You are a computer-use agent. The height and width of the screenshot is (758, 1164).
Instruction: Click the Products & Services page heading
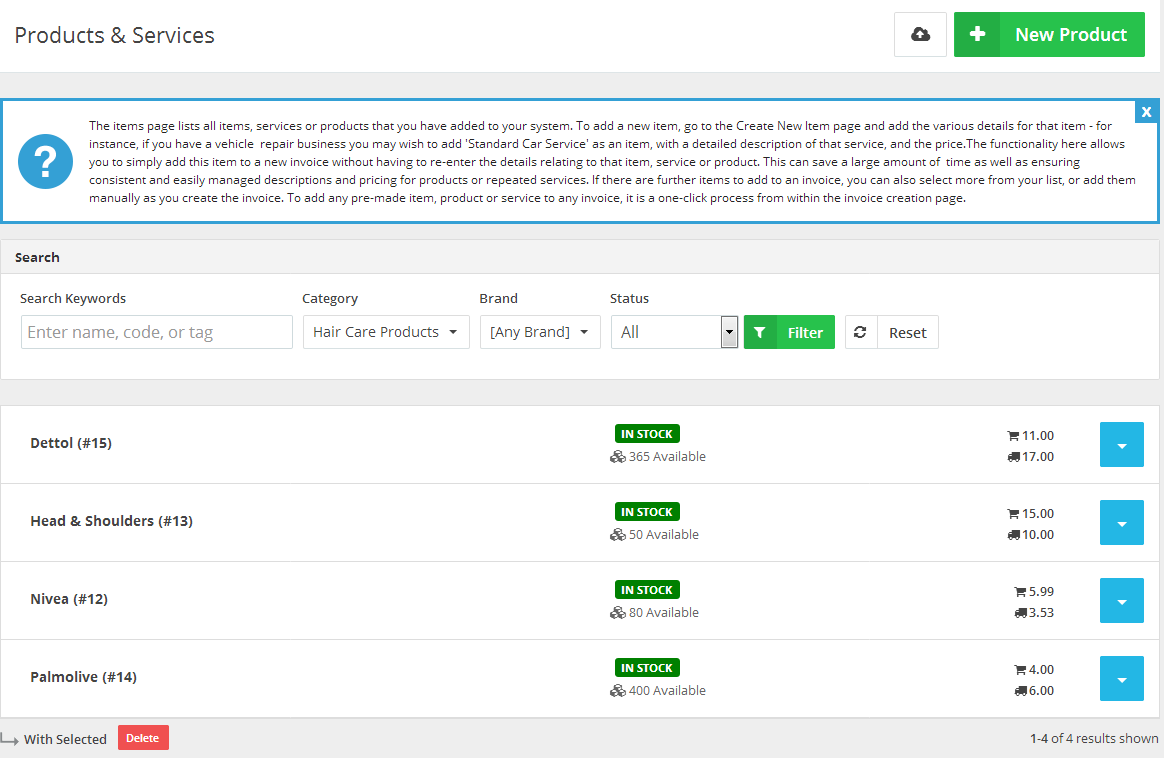click(114, 35)
